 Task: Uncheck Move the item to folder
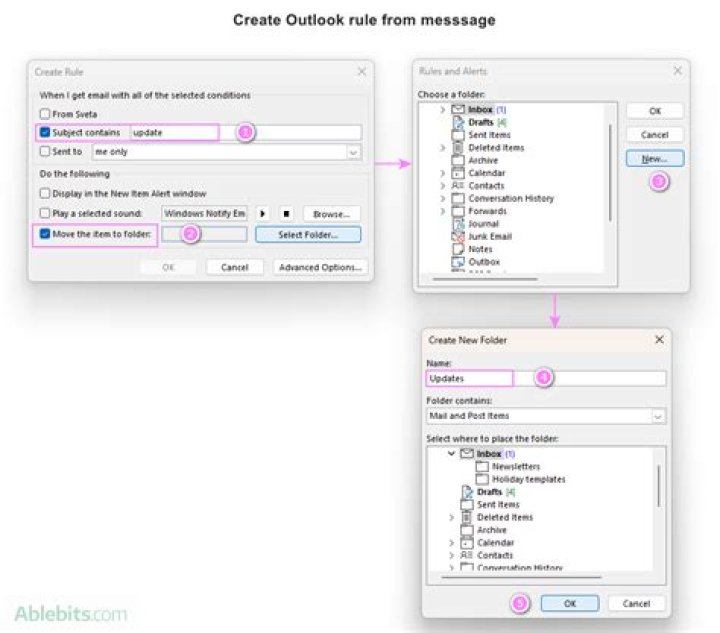point(45,234)
